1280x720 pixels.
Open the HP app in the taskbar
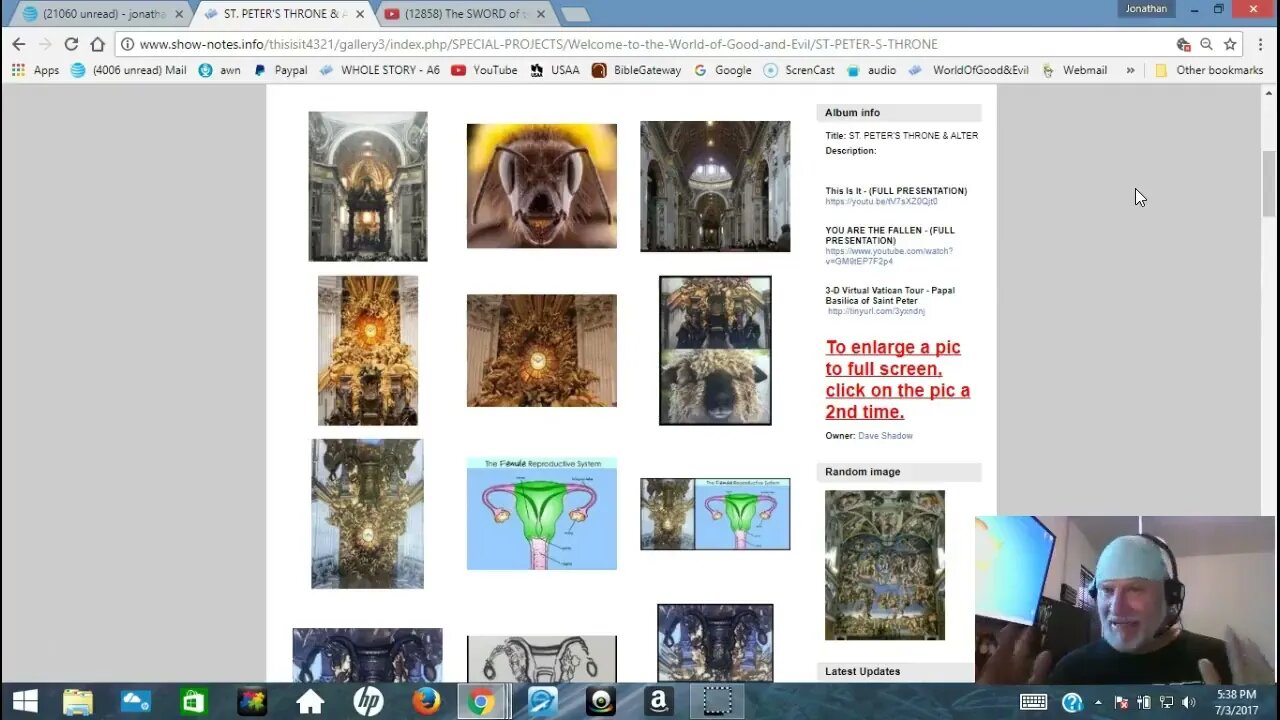coord(368,702)
